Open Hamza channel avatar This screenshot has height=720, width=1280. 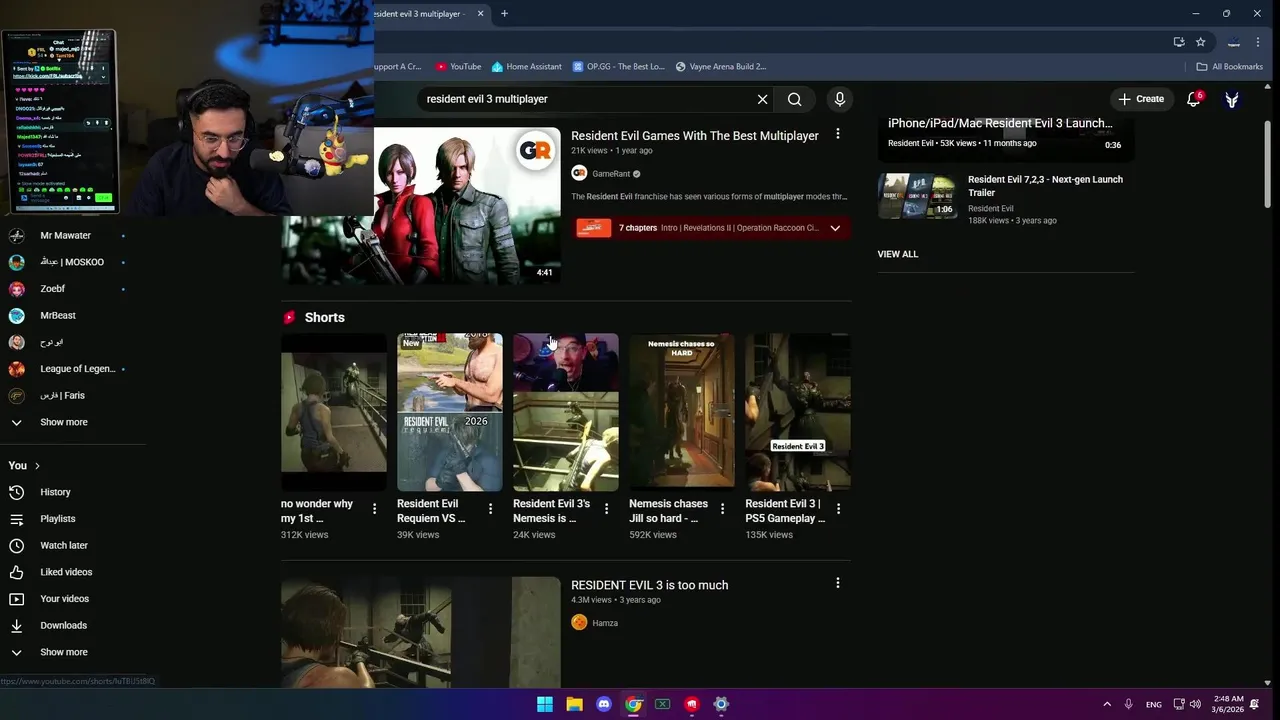tap(579, 622)
